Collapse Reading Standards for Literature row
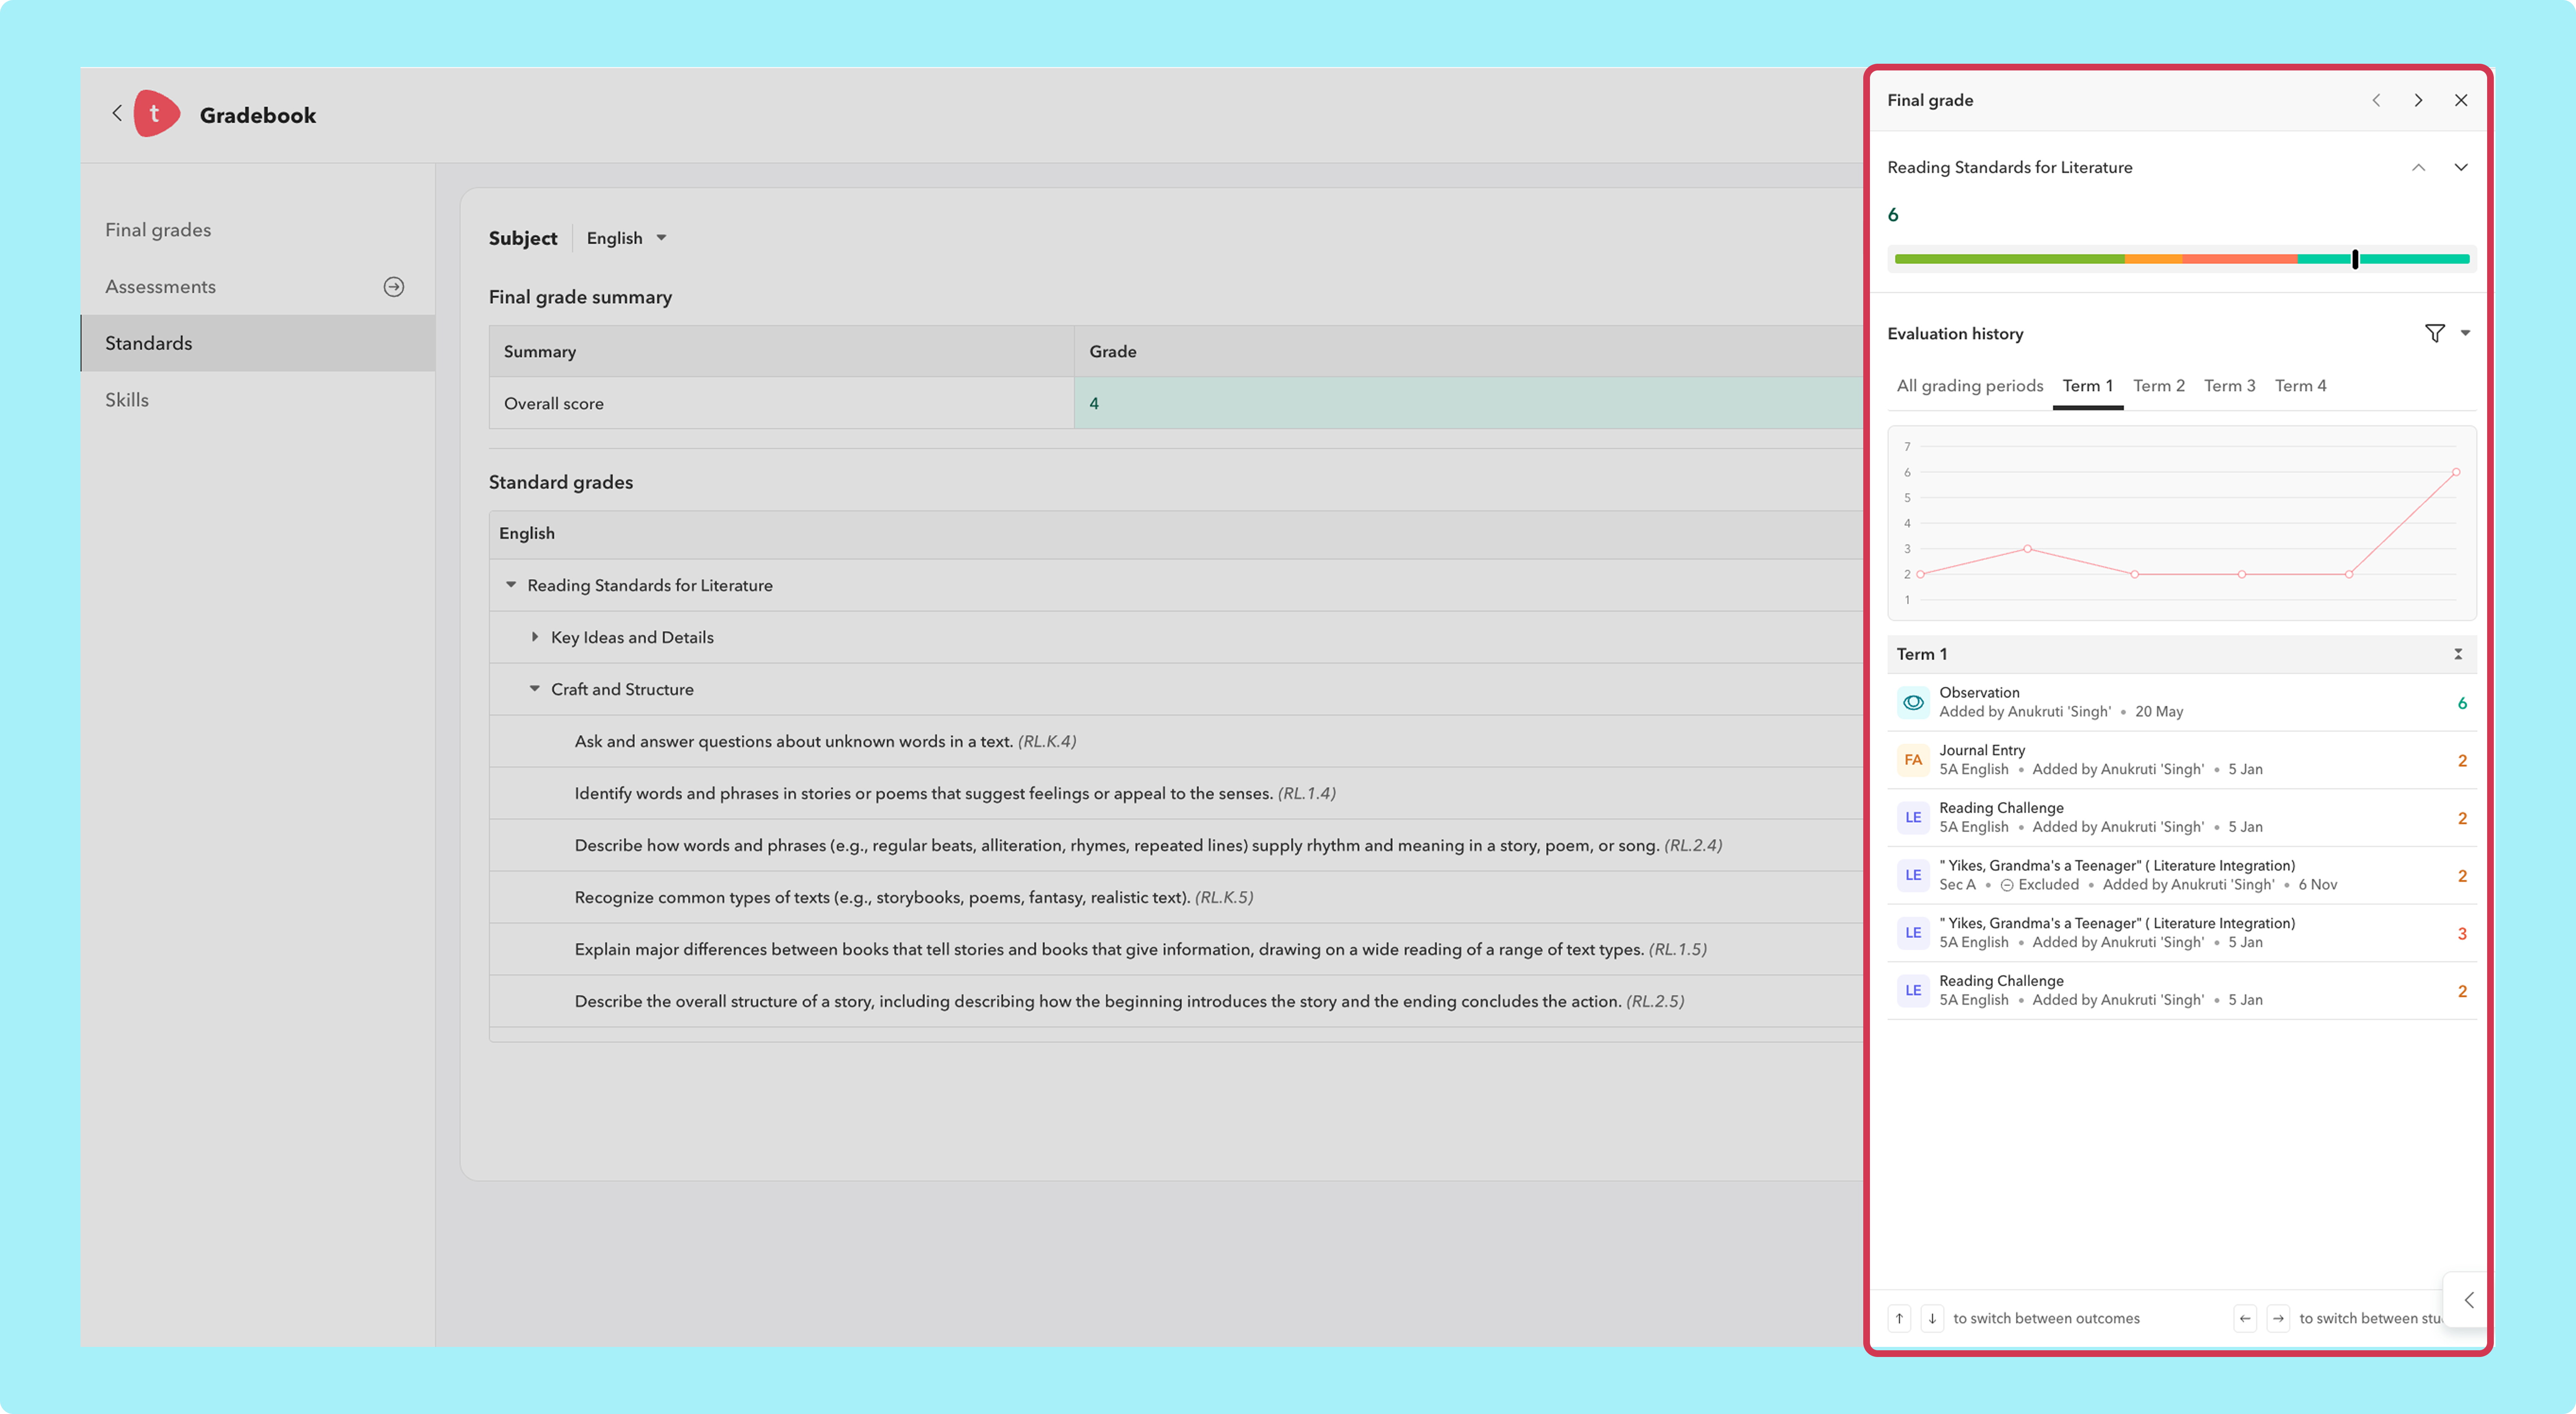The width and height of the screenshot is (2576, 1414). coord(511,585)
